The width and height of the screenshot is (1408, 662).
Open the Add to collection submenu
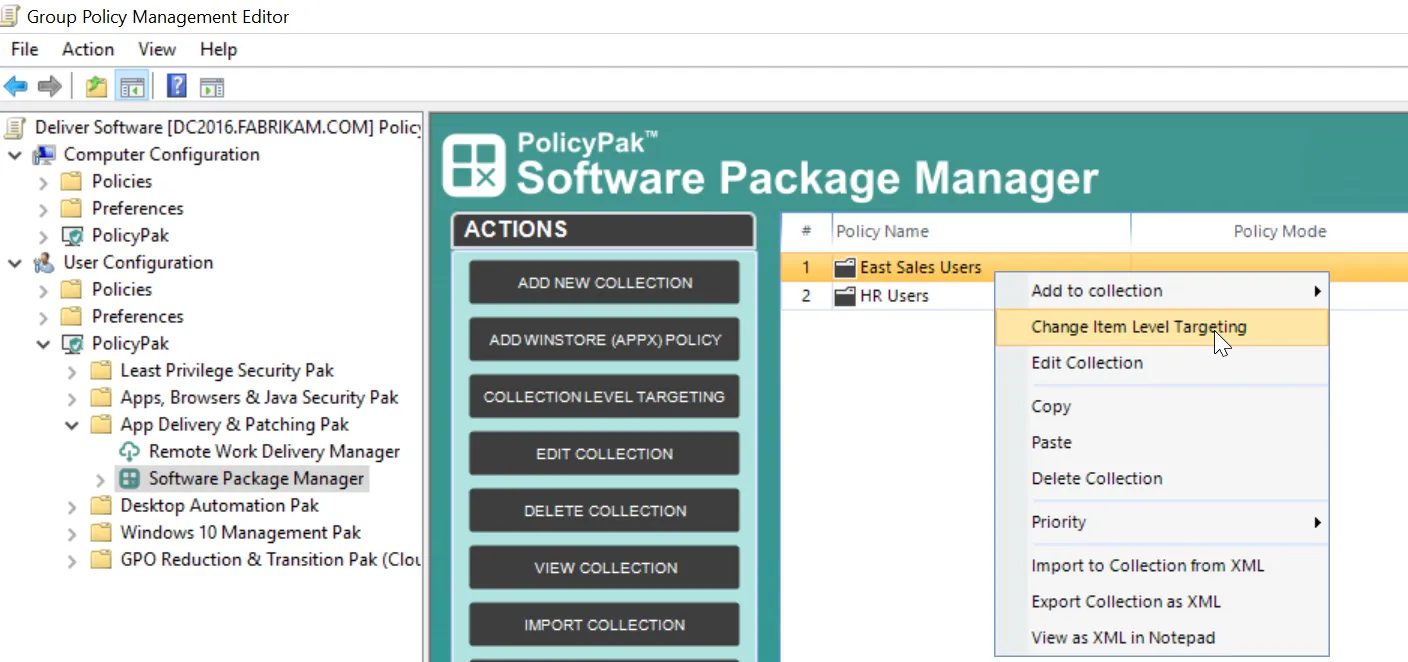1162,291
